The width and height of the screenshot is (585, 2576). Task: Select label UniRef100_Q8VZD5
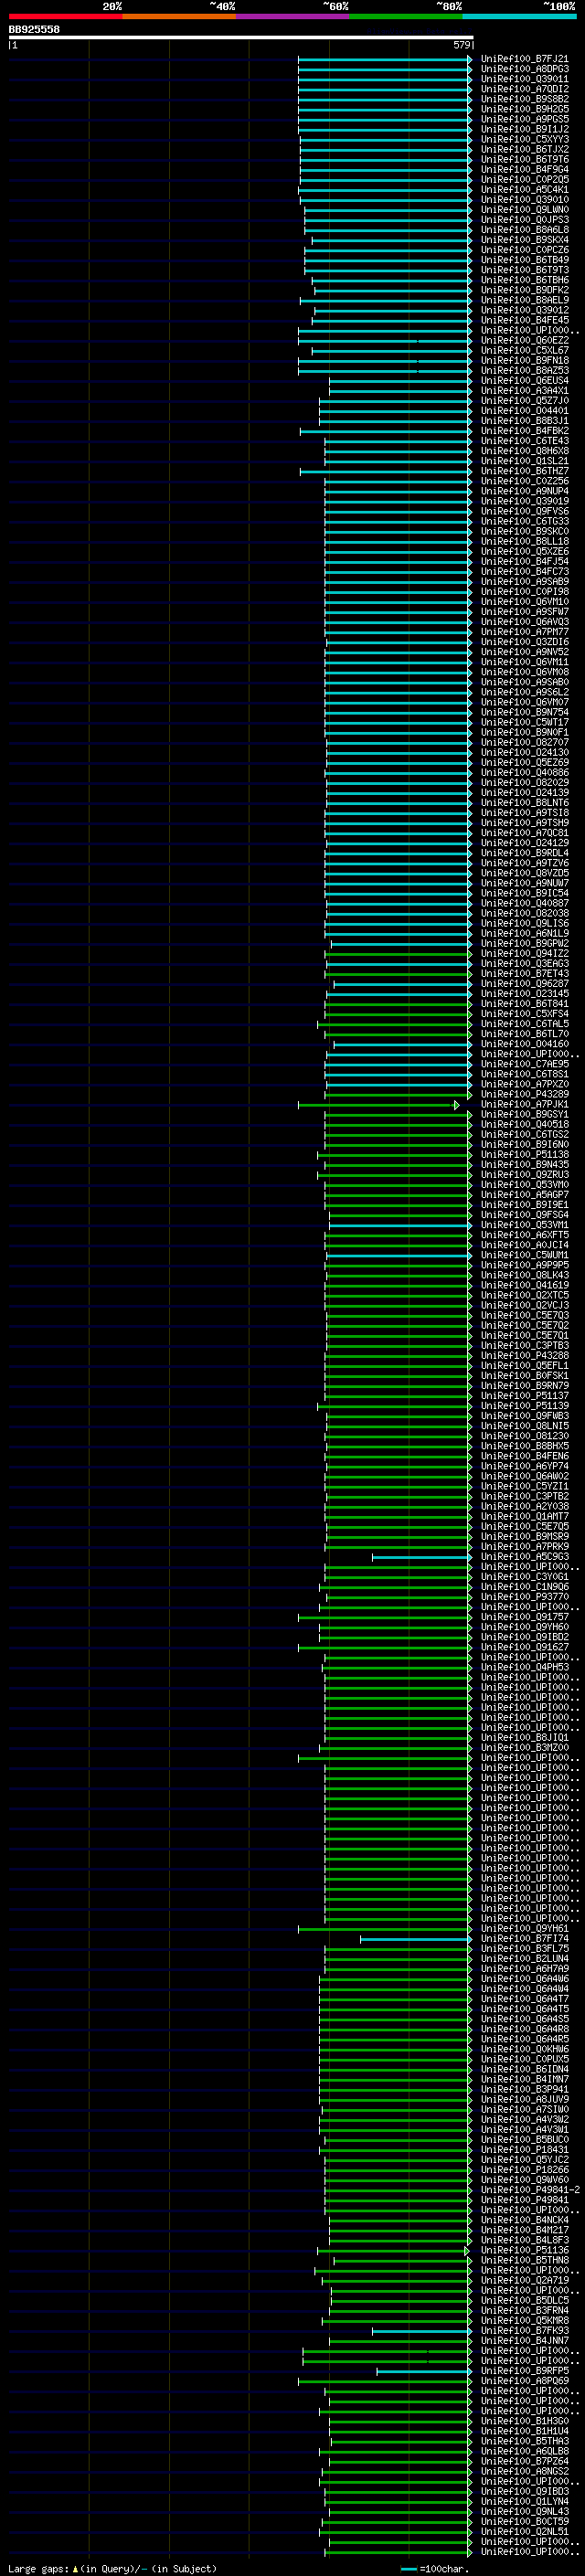[x=524, y=873]
